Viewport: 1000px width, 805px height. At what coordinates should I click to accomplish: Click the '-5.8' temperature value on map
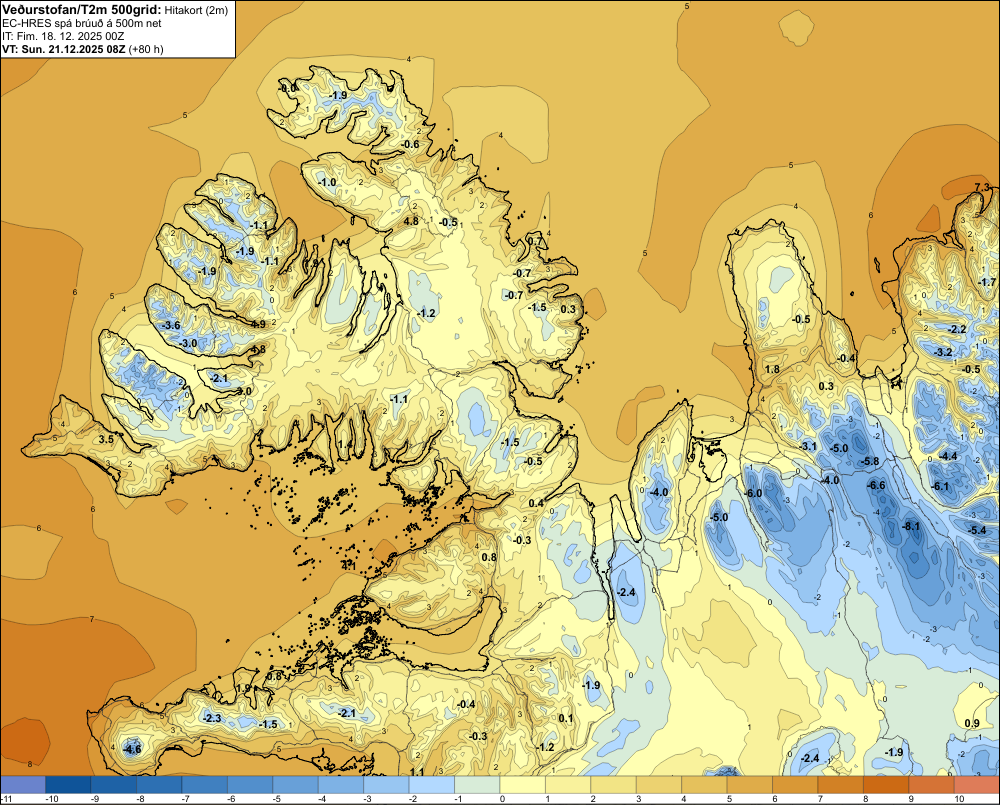(870, 461)
